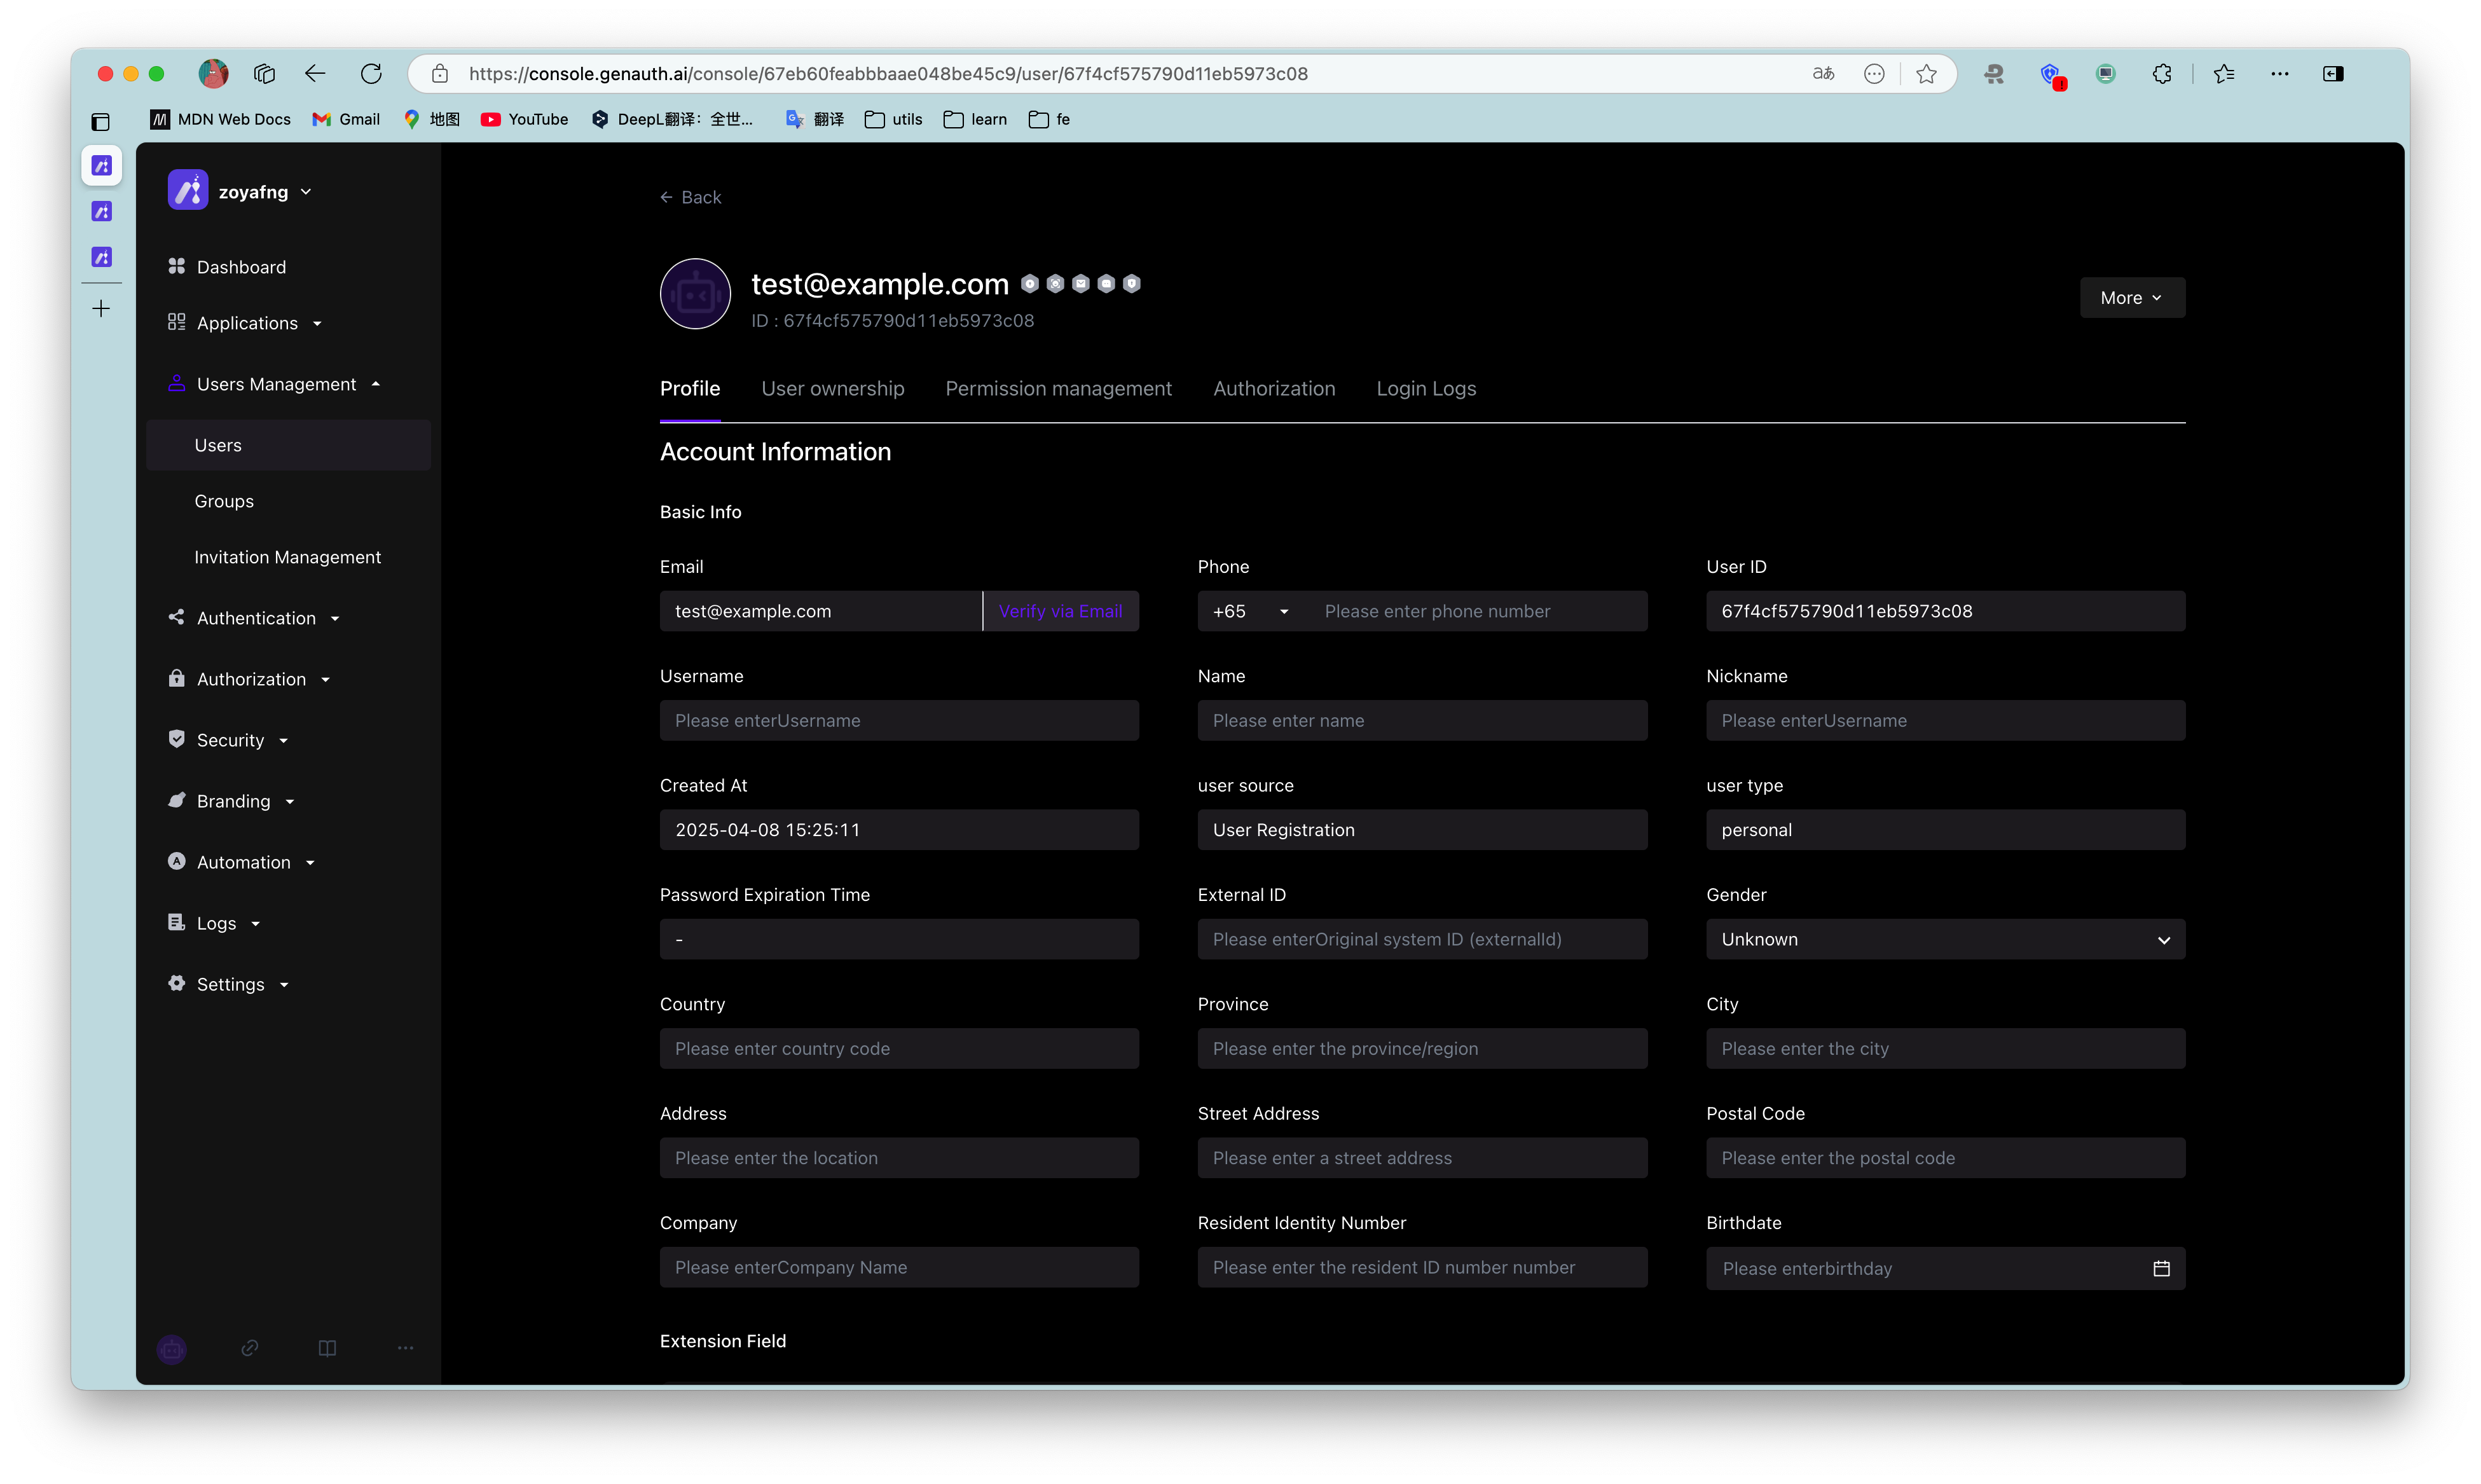Expand the Automation section

pos(242,862)
